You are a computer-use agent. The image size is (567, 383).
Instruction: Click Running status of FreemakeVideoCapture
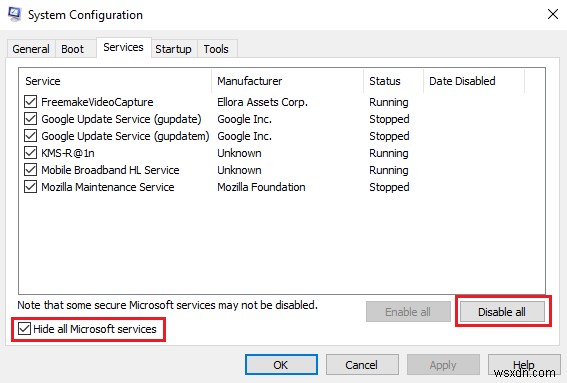389,102
